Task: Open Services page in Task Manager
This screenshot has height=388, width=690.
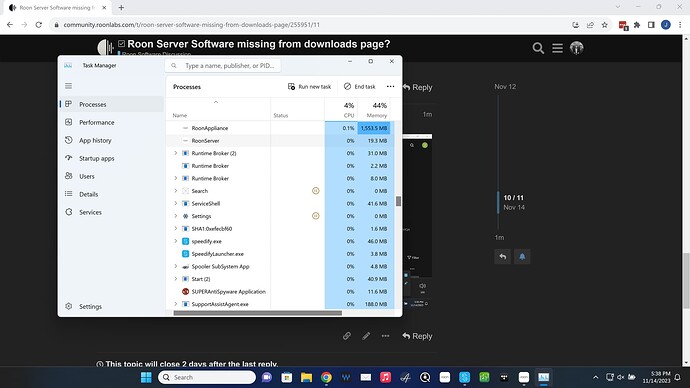Action: tap(111, 212)
